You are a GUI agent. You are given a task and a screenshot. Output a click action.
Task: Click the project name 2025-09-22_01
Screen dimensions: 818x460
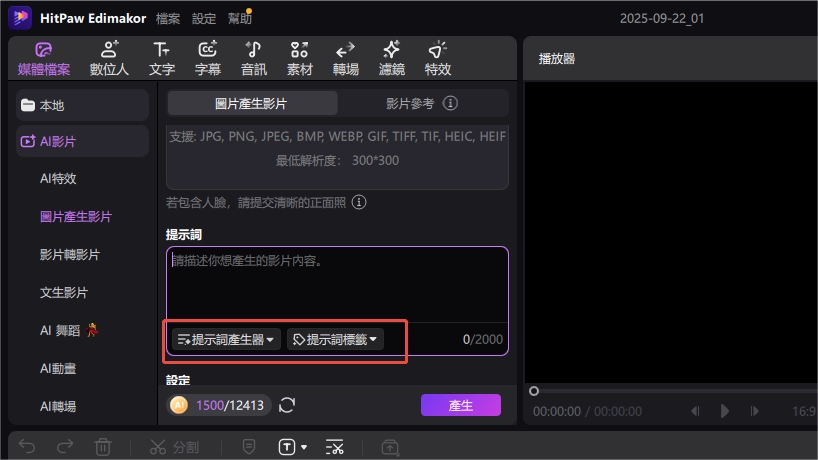coord(661,19)
